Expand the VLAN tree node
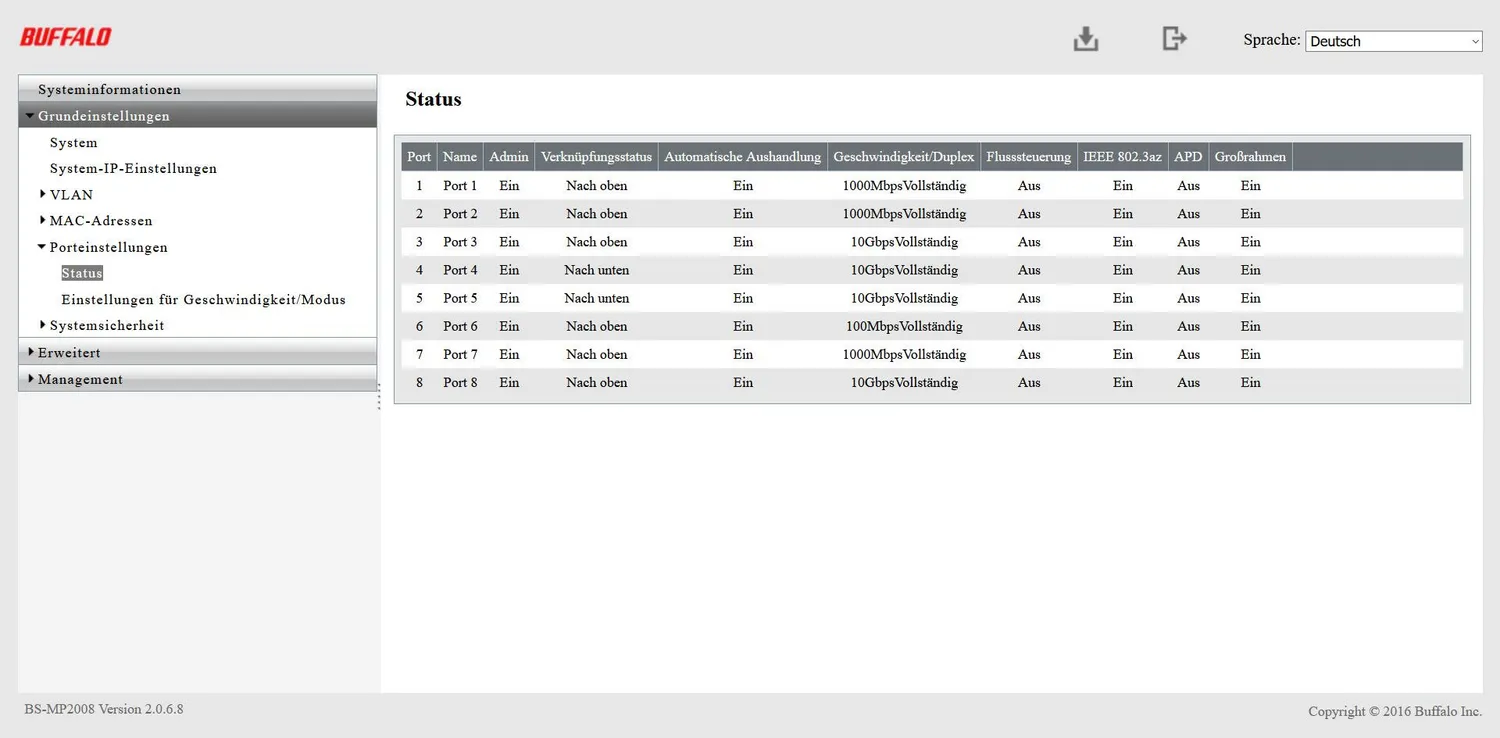This screenshot has height=738, width=1500. click(x=43, y=194)
